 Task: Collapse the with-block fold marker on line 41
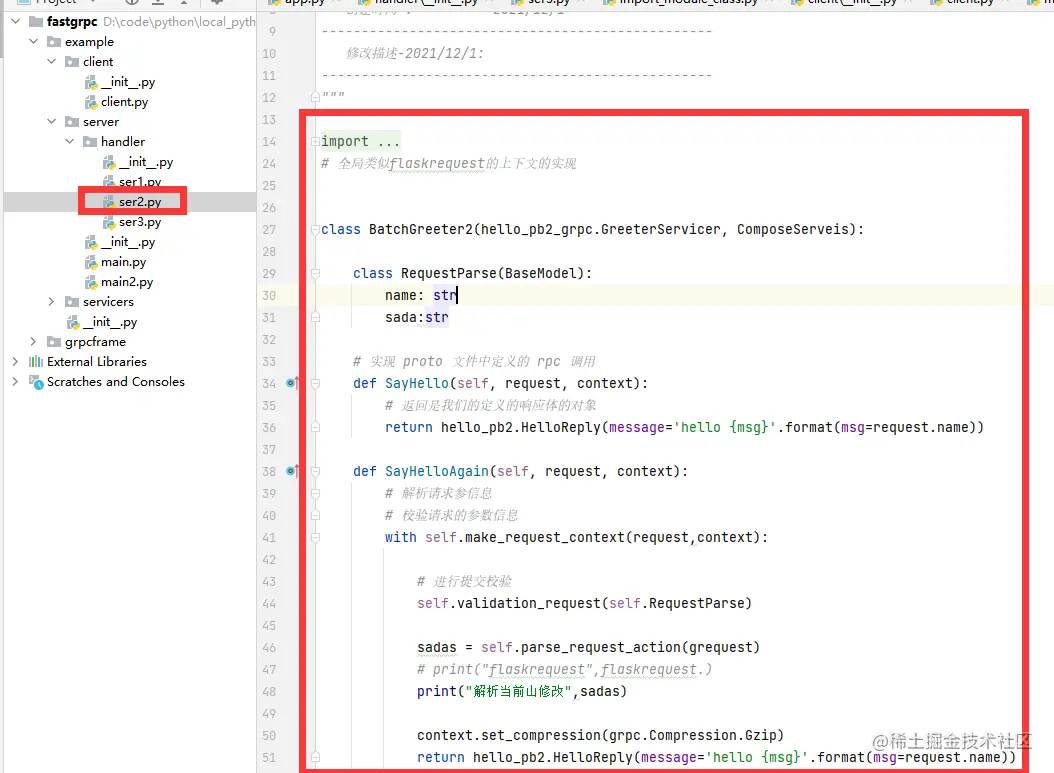point(315,538)
